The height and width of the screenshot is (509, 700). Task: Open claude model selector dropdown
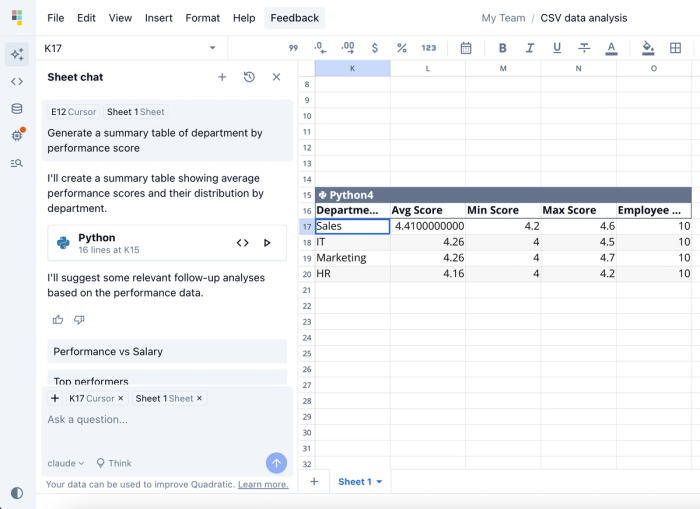coord(66,463)
